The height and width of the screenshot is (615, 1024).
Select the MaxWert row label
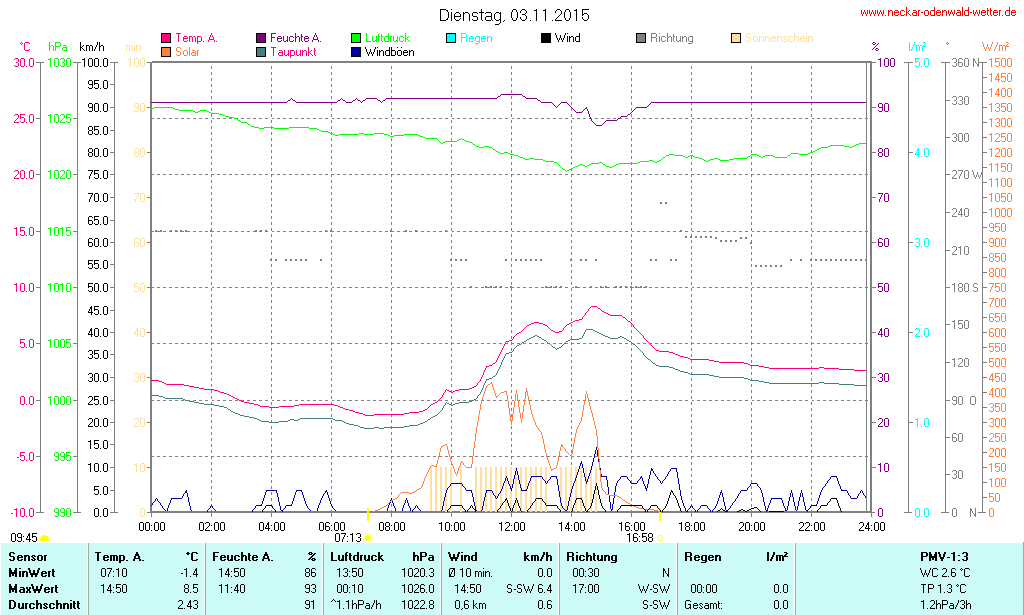(32, 588)
